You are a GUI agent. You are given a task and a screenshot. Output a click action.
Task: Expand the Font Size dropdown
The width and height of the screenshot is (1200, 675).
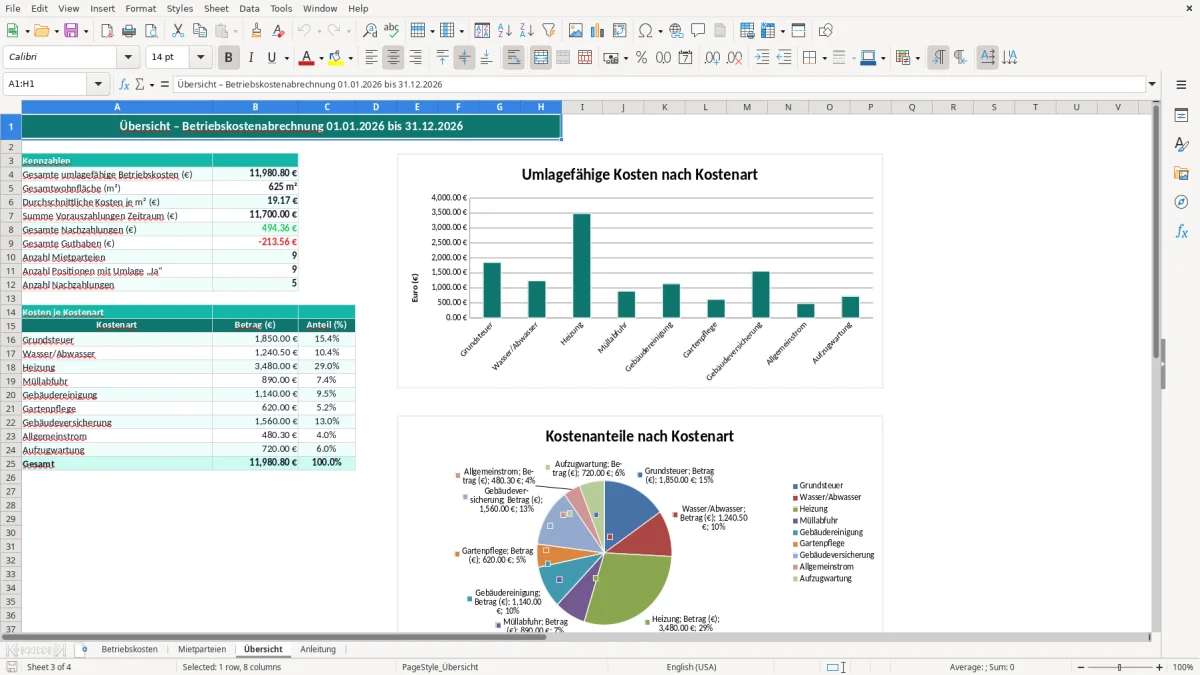pyautogui.click(x=200, y=58)
